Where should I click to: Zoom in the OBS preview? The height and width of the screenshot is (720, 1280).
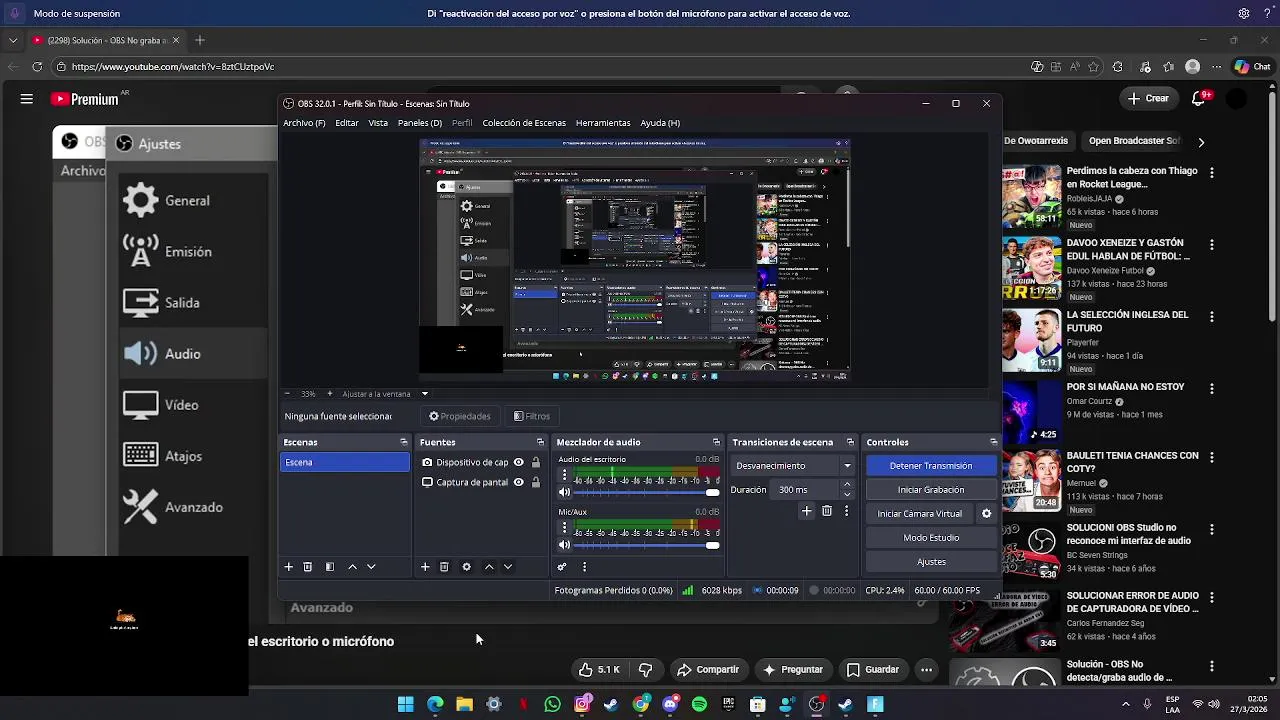pyautogui.click(x=329, y=394)
